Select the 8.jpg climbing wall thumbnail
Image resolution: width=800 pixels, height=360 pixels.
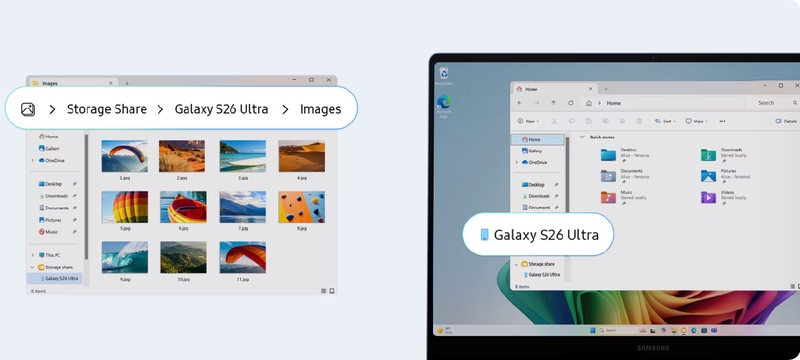(x=302, y=207)
